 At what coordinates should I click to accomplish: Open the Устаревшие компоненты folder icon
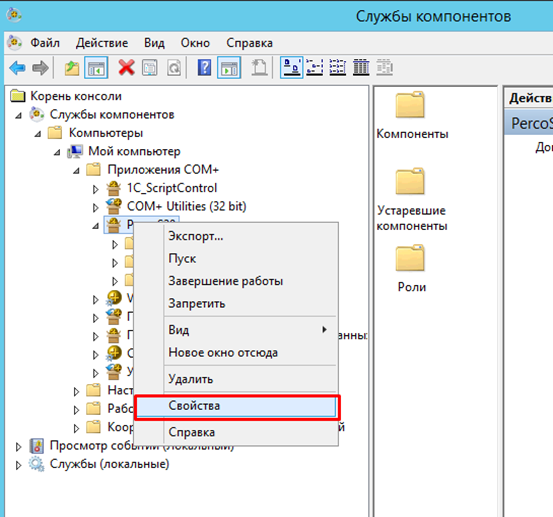click(x=409, y=181)
